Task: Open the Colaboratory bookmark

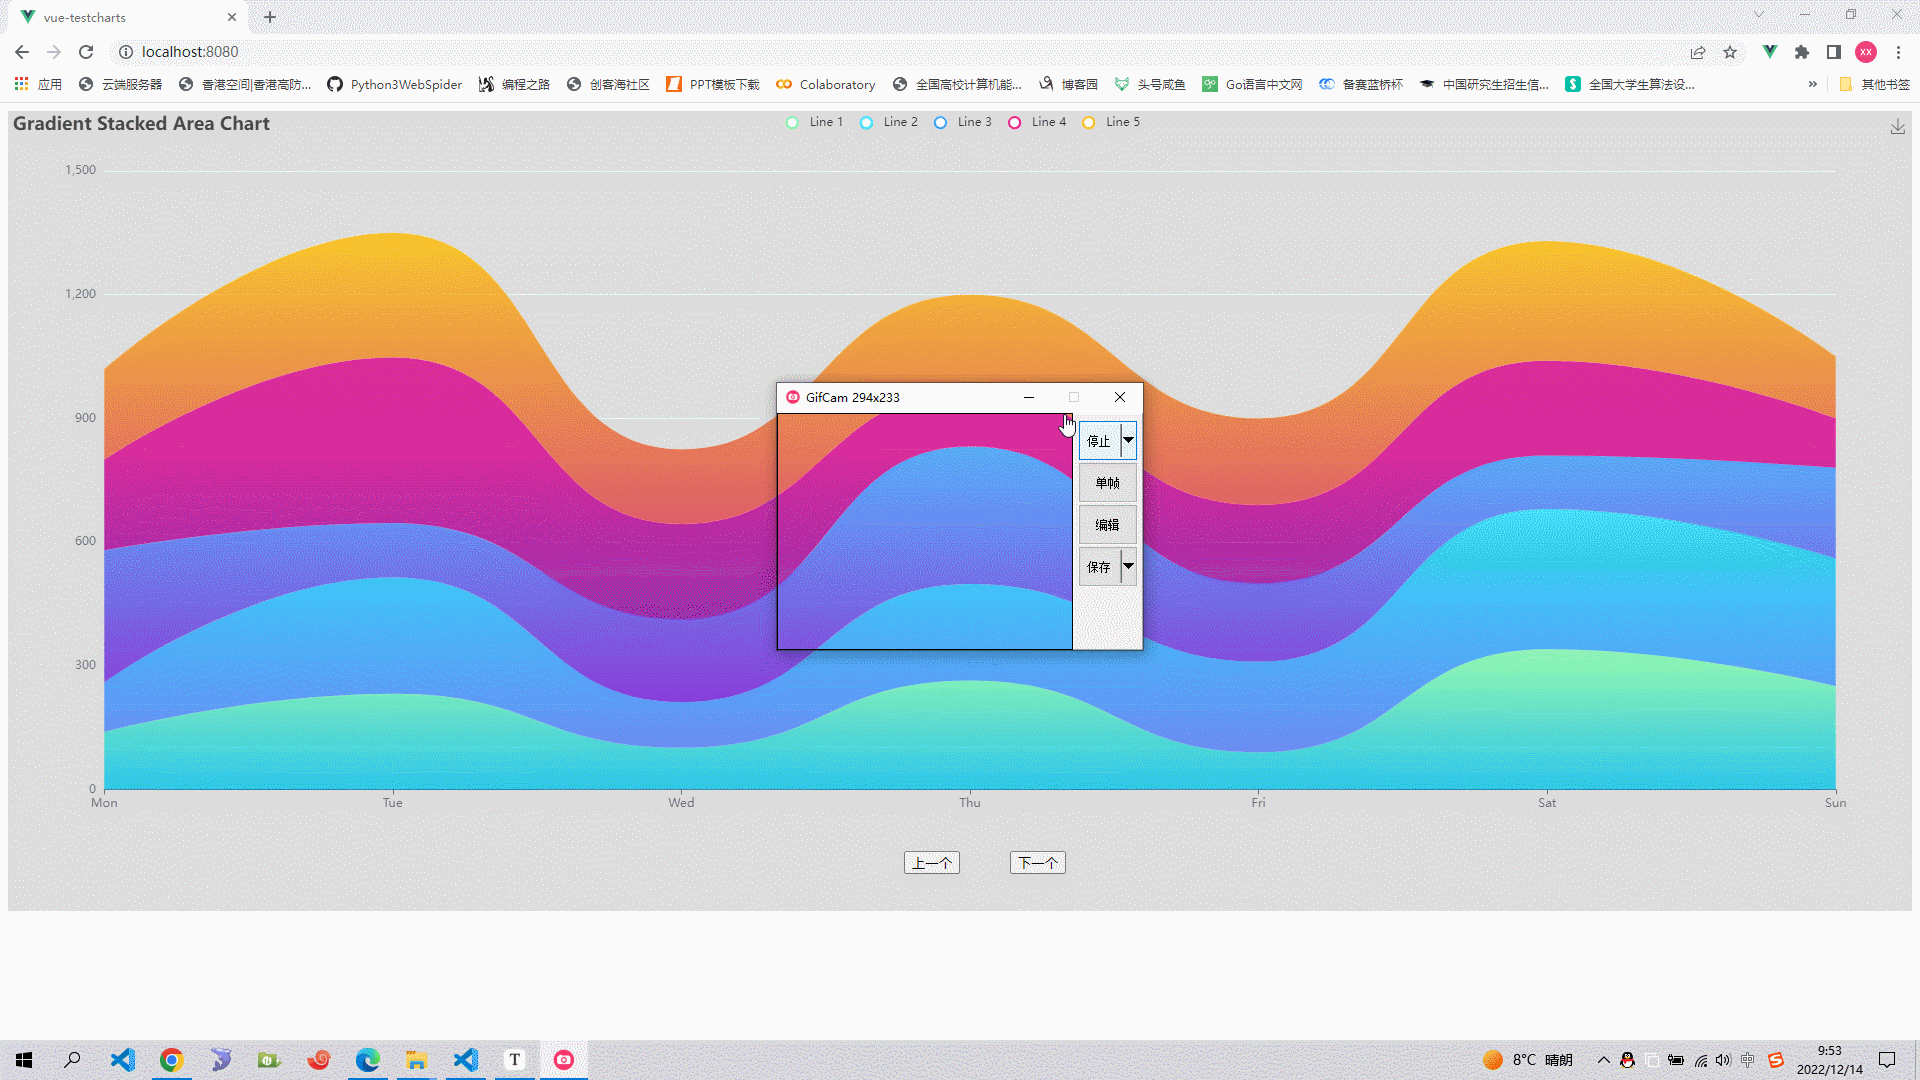Action: [825, 84]
